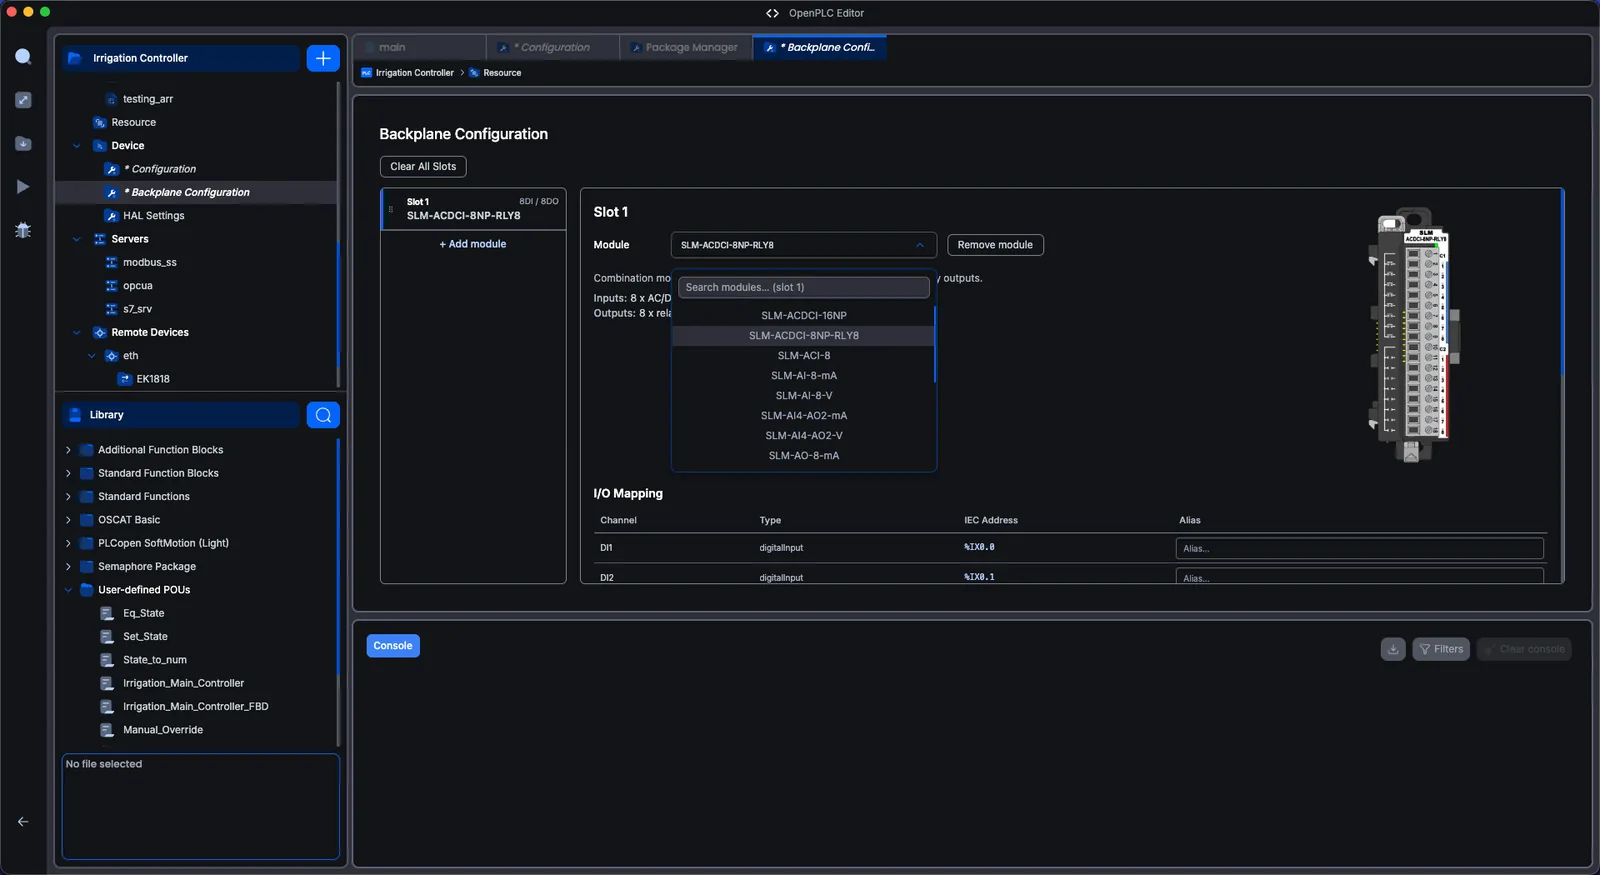Click the expand/zoom icon in left sidebar
The image size is (1600, 875).
(x=23, y=100)
